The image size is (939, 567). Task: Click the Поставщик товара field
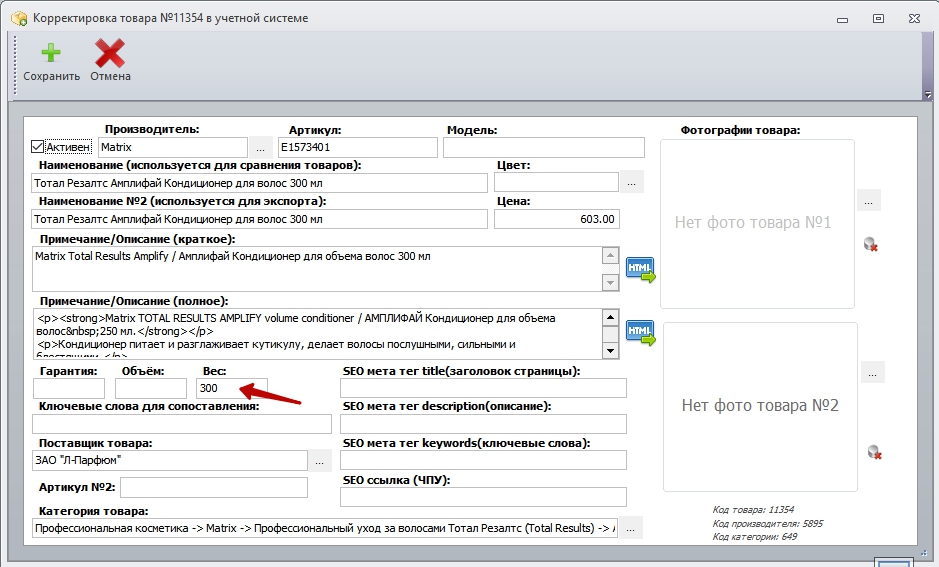click(169, 460)
